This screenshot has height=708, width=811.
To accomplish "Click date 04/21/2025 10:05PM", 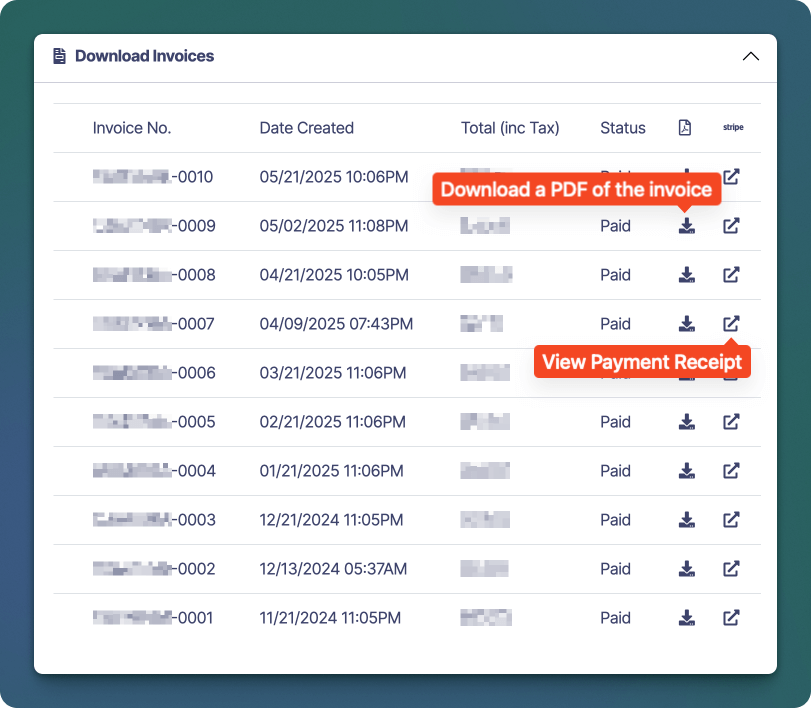I will tap(334, 275).
